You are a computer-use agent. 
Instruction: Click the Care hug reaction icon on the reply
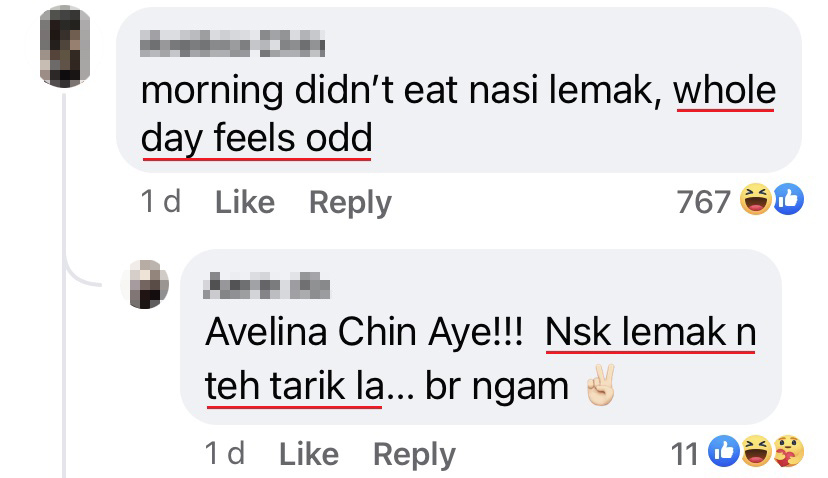pos(788,451)
